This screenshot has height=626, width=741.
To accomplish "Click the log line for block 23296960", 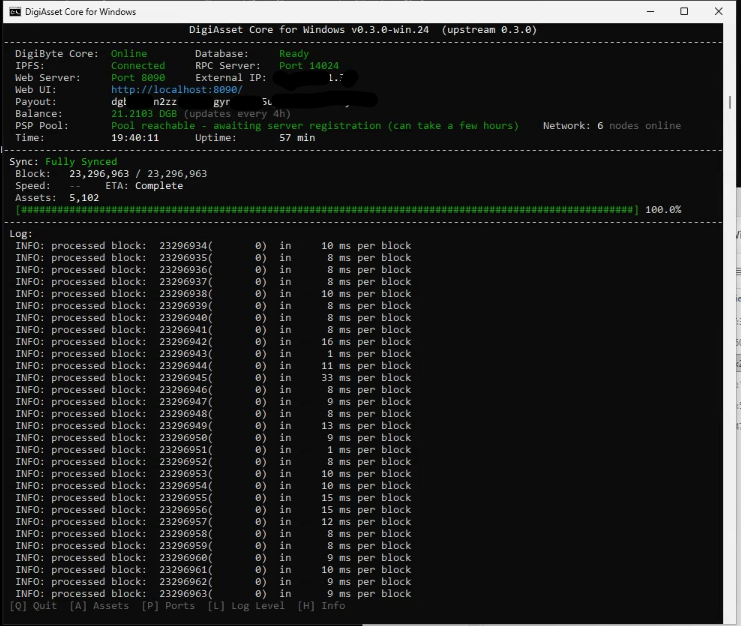I will [213, 558].
